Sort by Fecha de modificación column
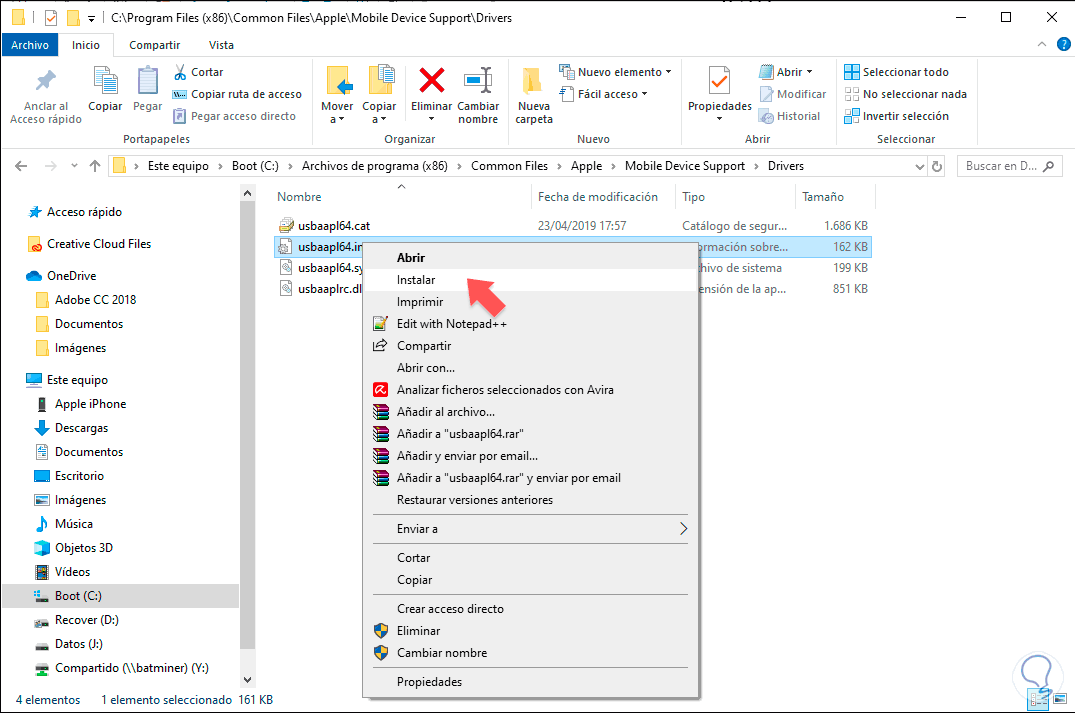The width and height of the screenshot is (1075, 713). [x=597, y=197]
